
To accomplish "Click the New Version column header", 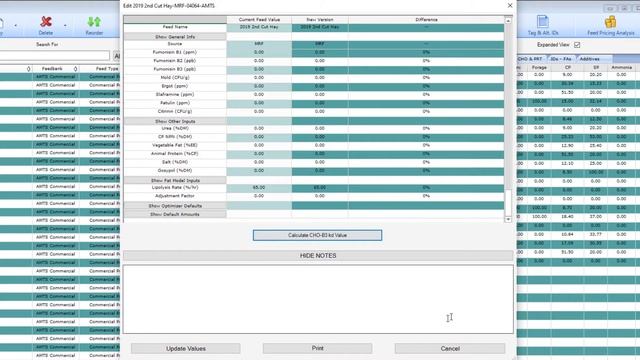I will (320, 20).
